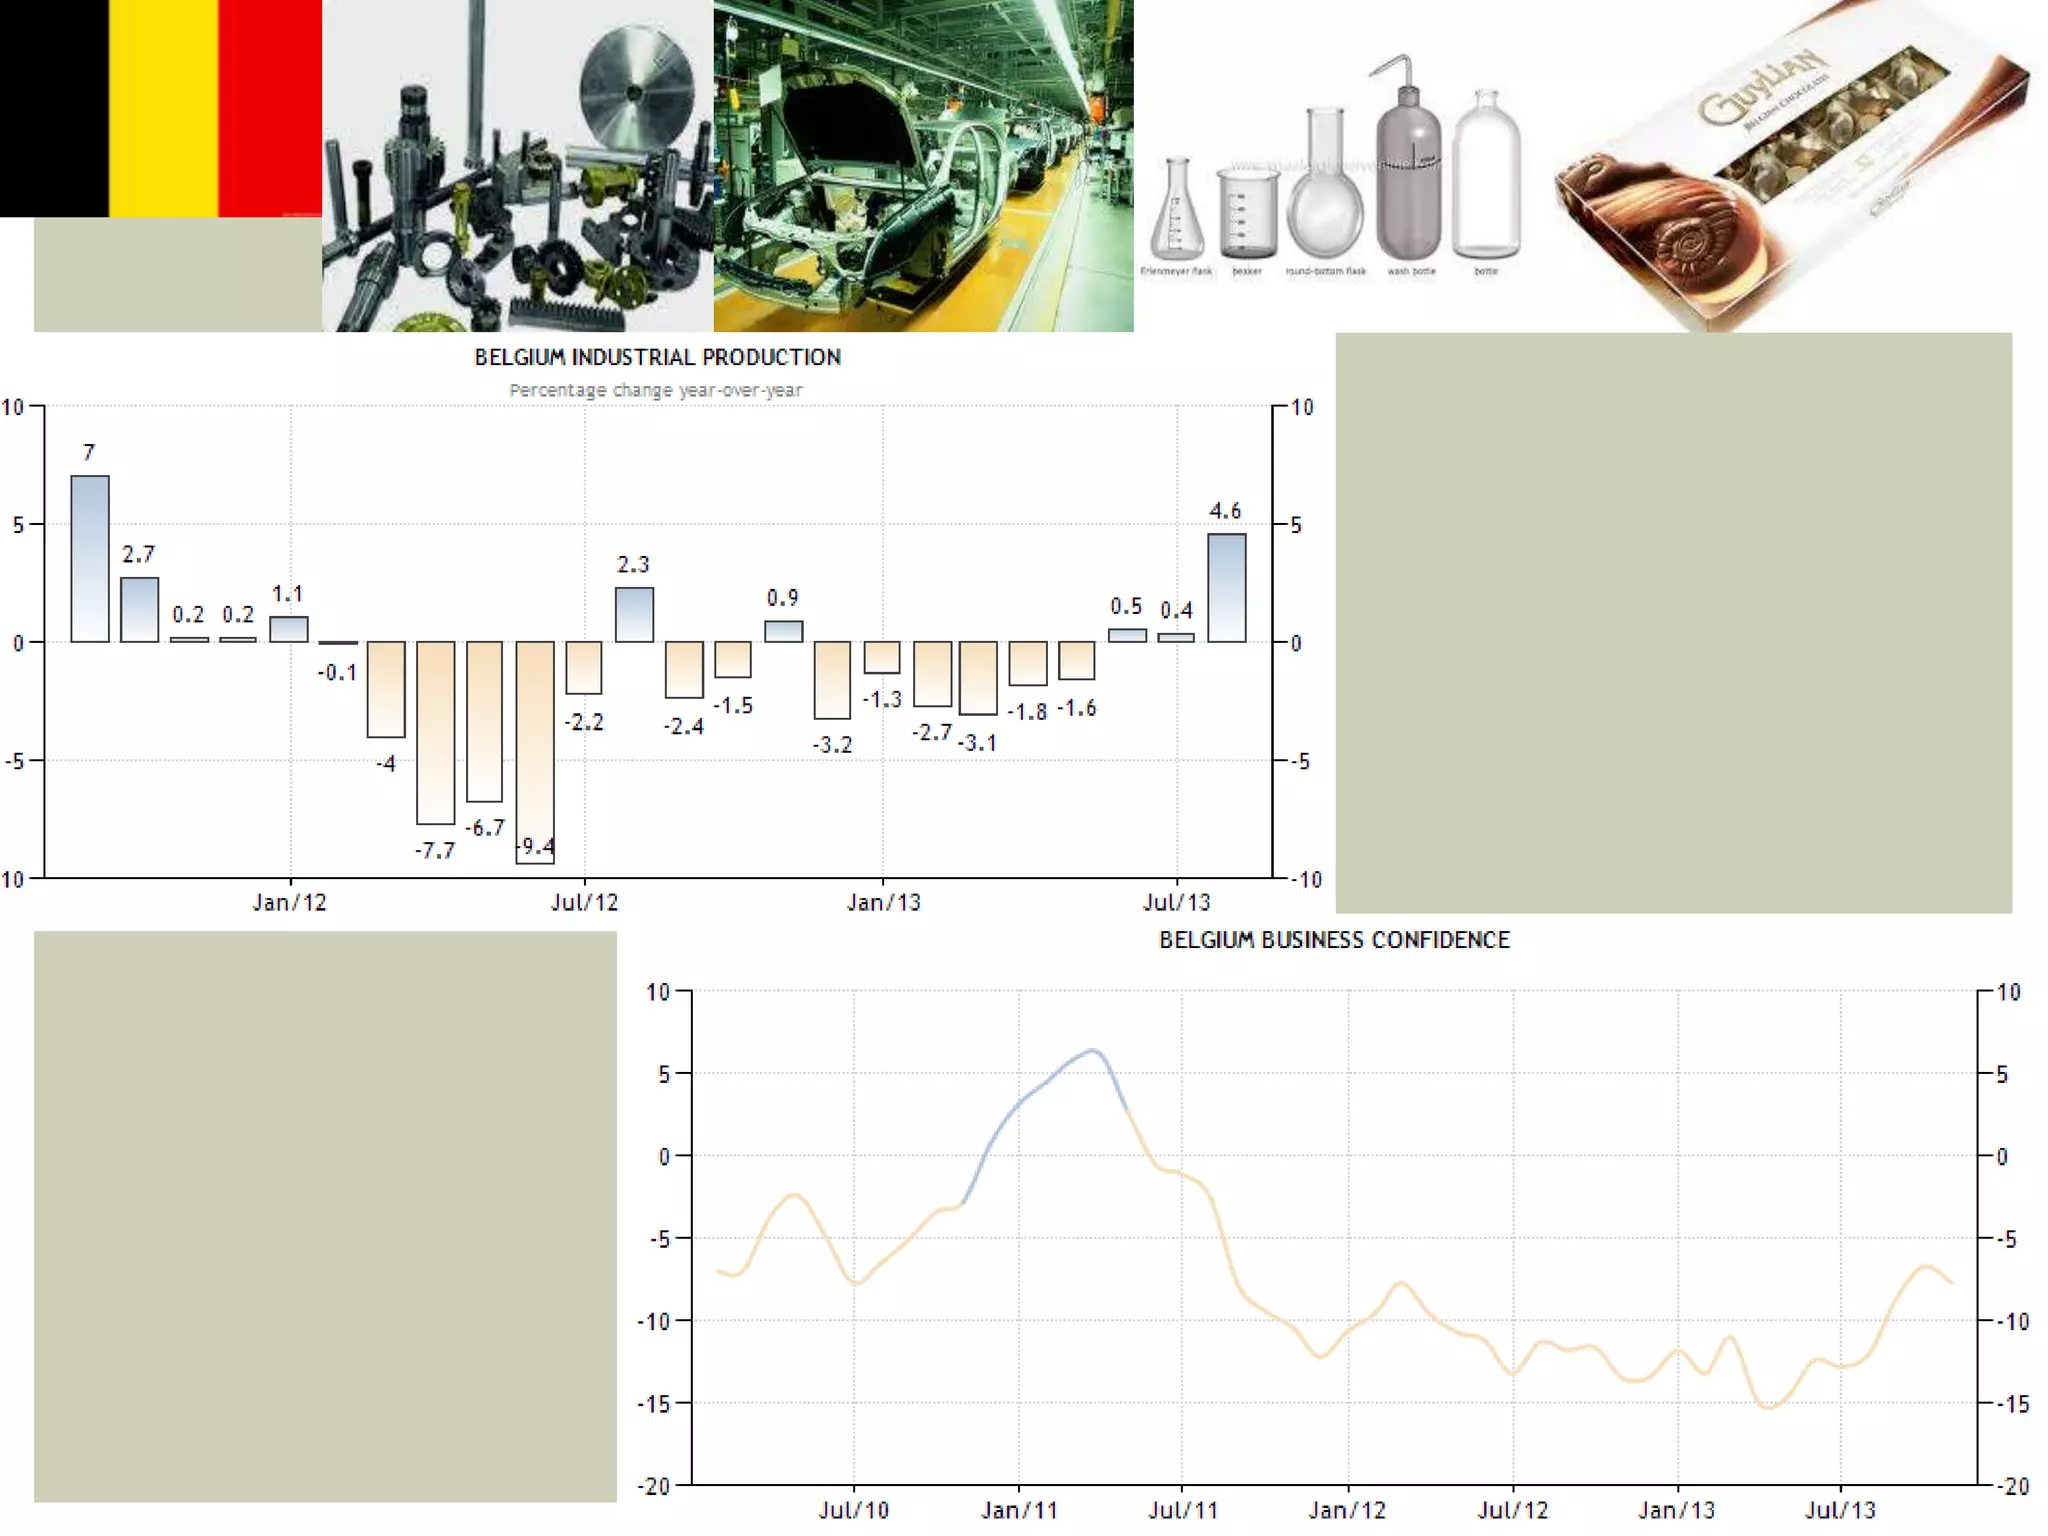The width and height of the screenshot is (2048, 1536).
Task: Click the Belgium Business Confidence title
Action: 1334,940
